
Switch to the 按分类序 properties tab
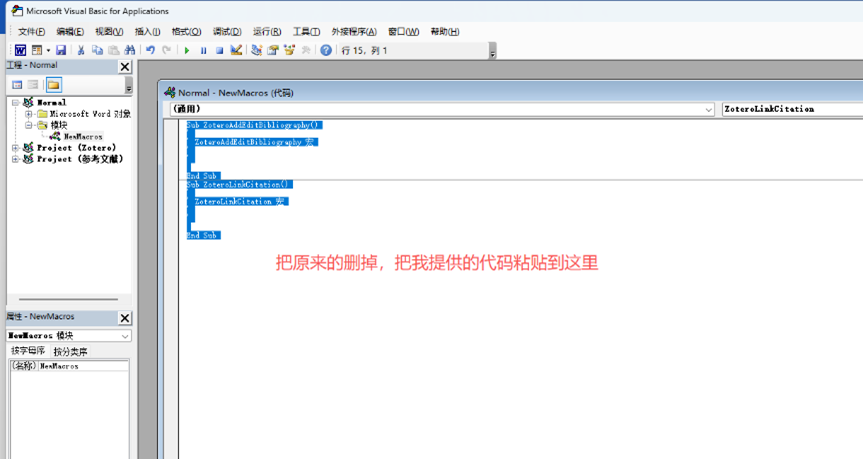[x=70, y=352]
